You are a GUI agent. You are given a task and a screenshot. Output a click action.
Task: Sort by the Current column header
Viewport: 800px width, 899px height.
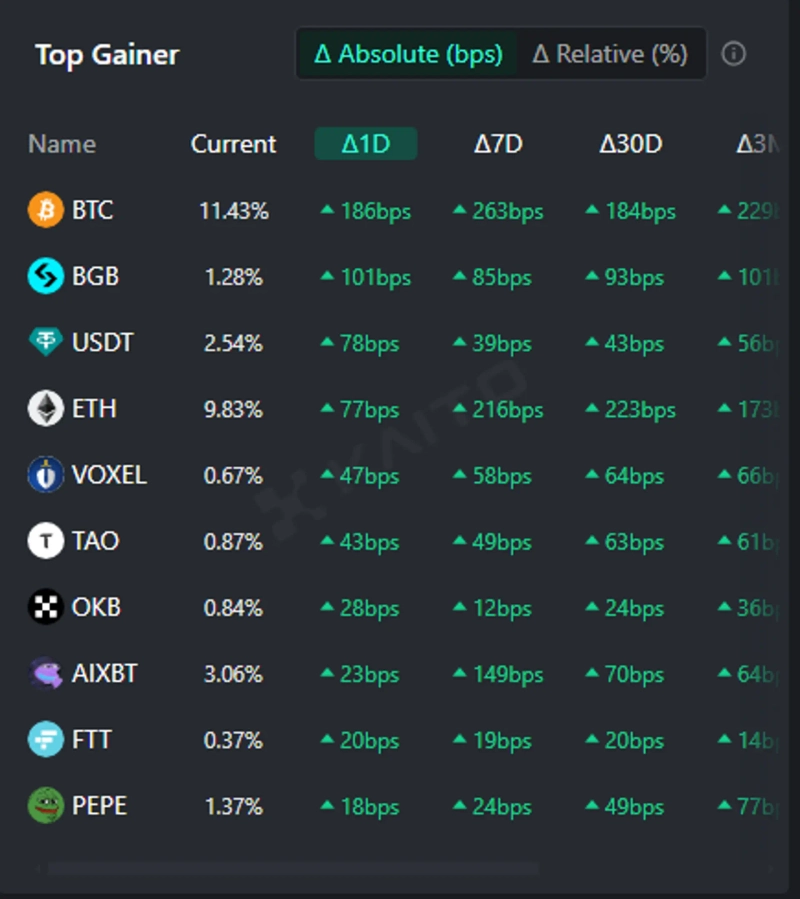[233, 144]
